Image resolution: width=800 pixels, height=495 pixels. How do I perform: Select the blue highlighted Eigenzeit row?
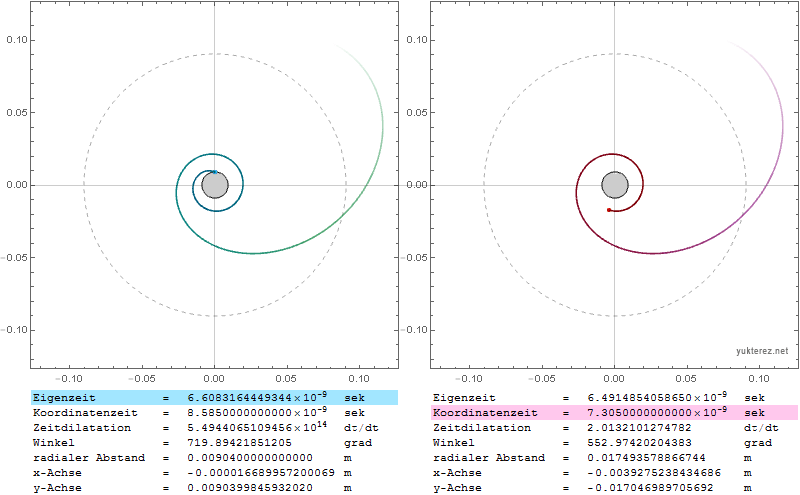point(214,397)
